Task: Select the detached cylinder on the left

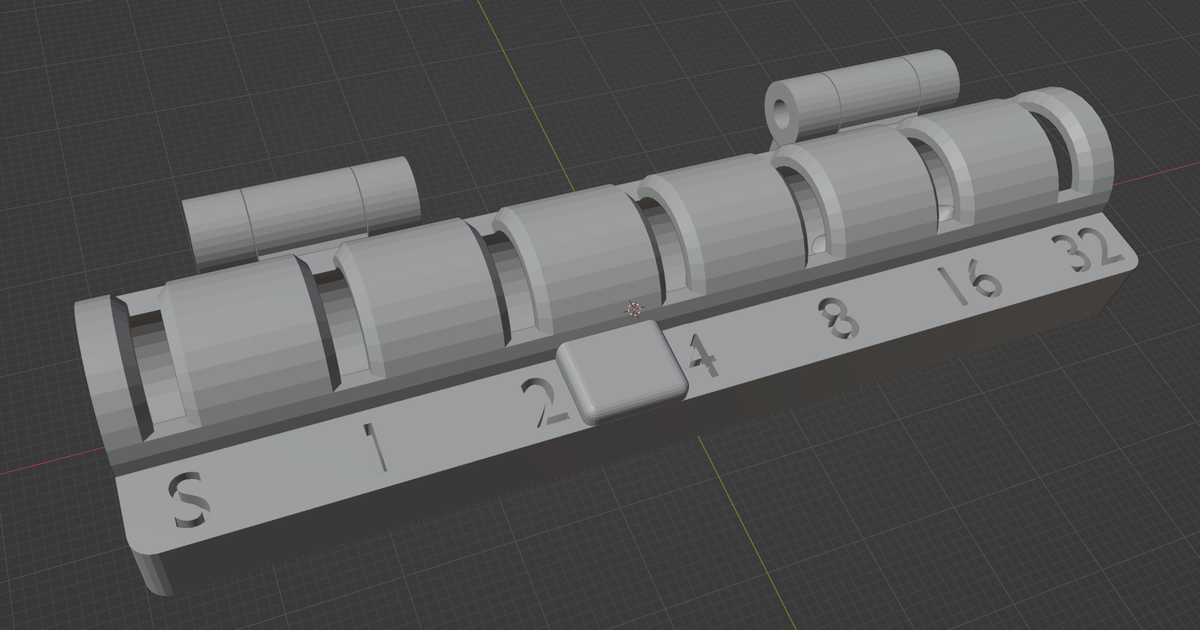Action: point(300,210)
